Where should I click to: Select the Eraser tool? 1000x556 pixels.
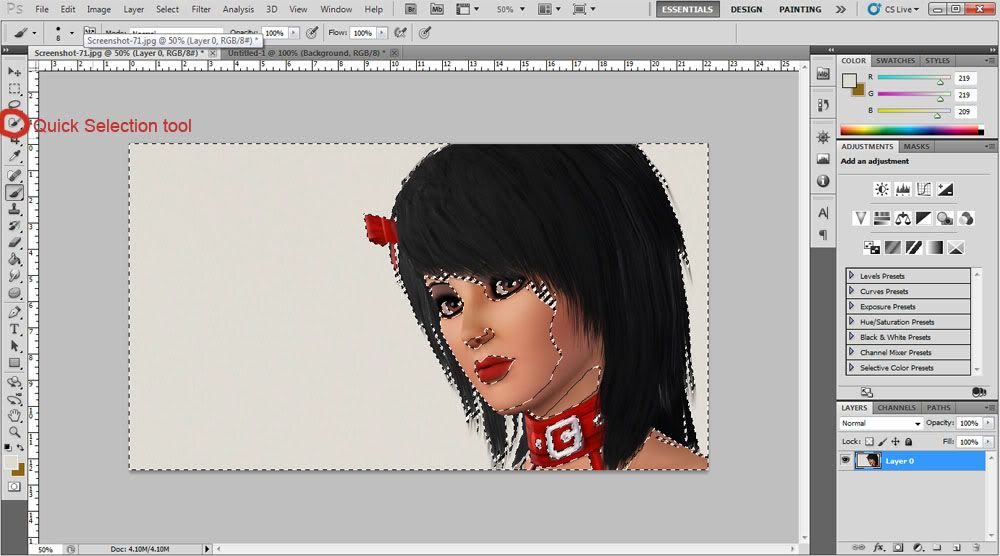pos(14,242)
